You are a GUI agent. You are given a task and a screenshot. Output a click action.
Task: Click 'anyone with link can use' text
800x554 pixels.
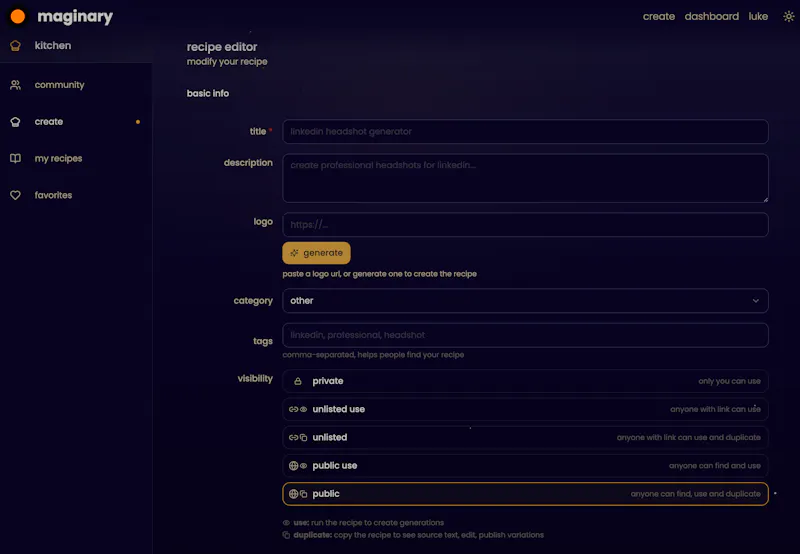(x=715, y=409)
